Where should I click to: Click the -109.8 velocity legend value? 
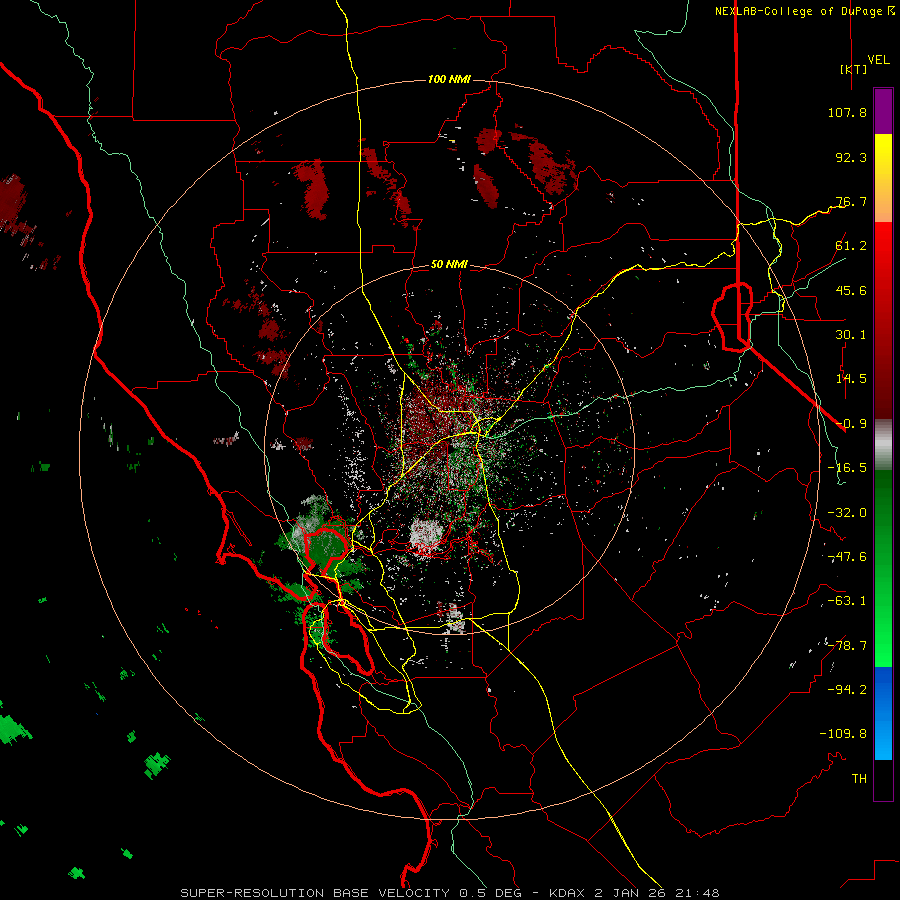(843, 734)
